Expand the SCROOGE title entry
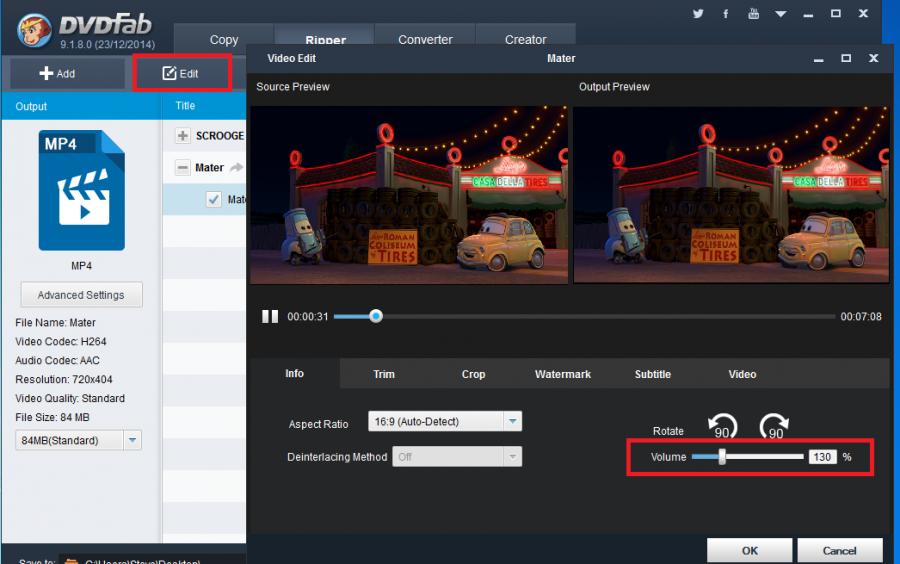900x564 pixels. [183, 136]
